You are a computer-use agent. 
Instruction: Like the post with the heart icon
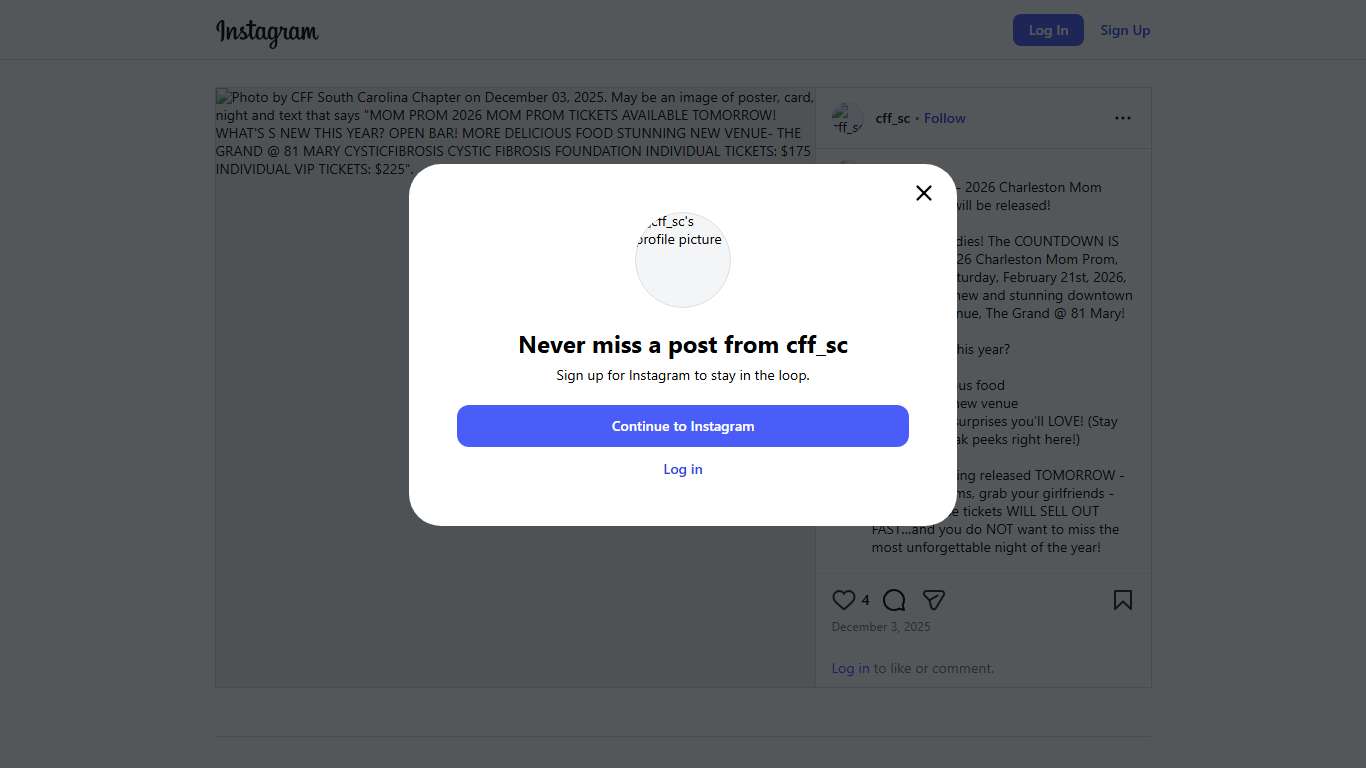point(843,600)
